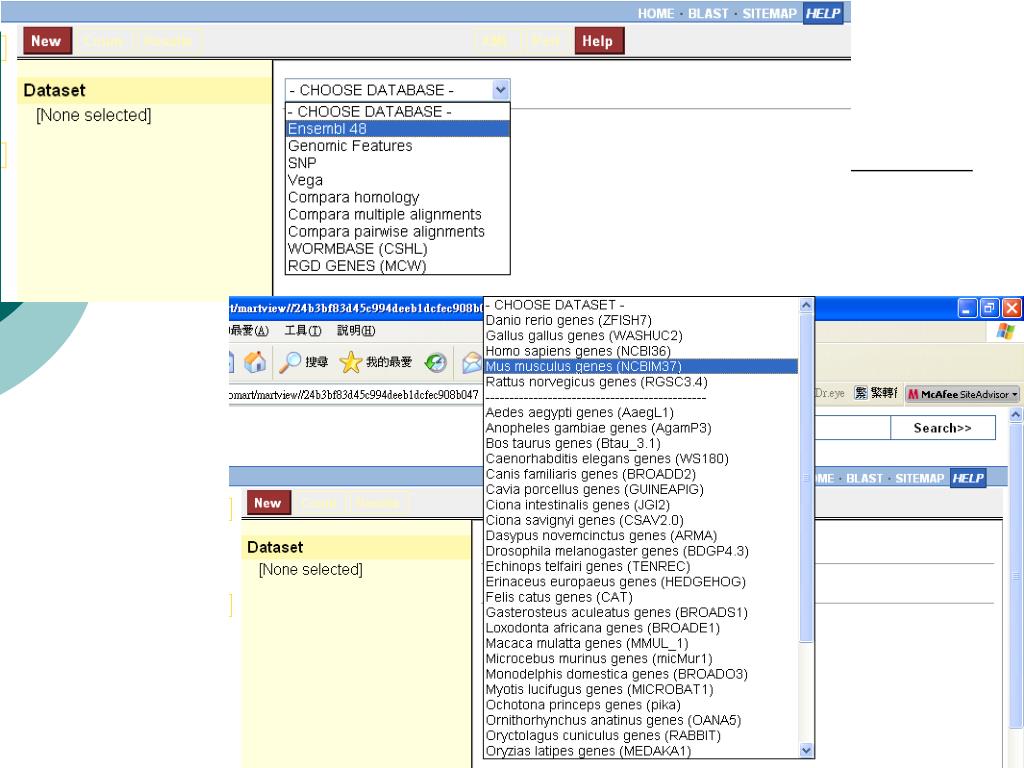
Task: Select Felis catus genes (CAT)
Action: [x=641, y=597]
